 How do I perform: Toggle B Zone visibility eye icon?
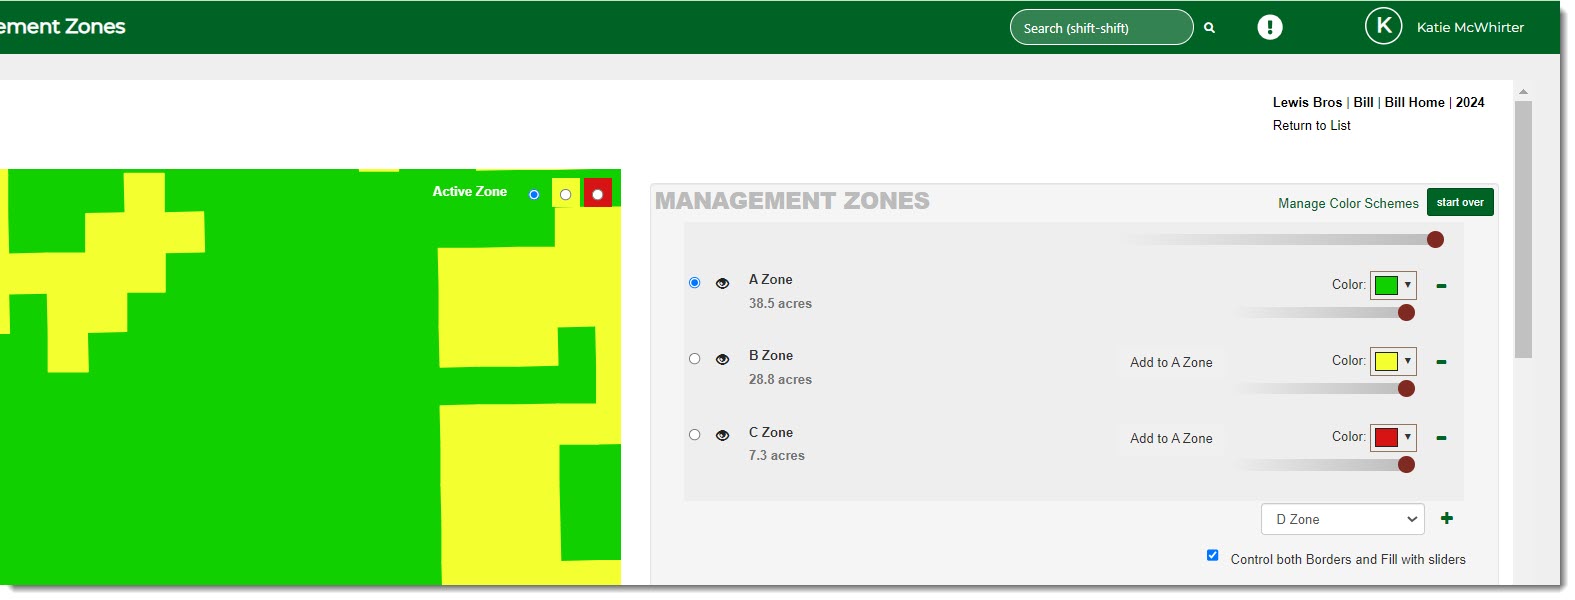click(x=722, y=359)
